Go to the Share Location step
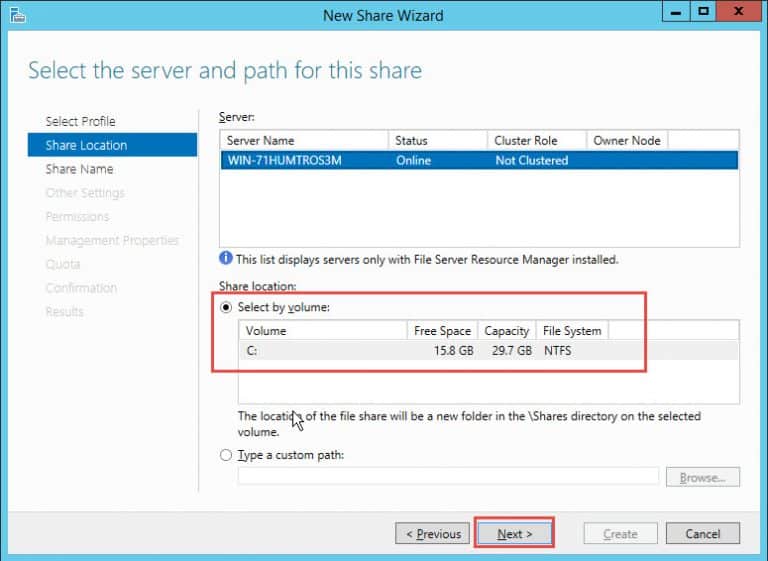This screenshot has height=561, width=768. 86,145
